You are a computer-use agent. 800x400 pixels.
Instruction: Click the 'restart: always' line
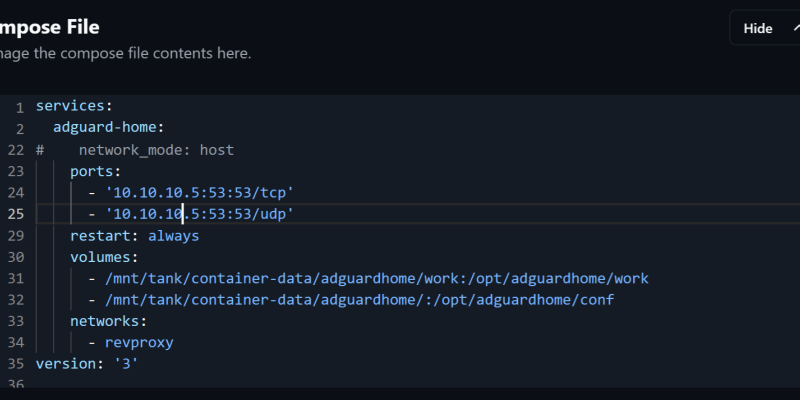pos(134,236)
